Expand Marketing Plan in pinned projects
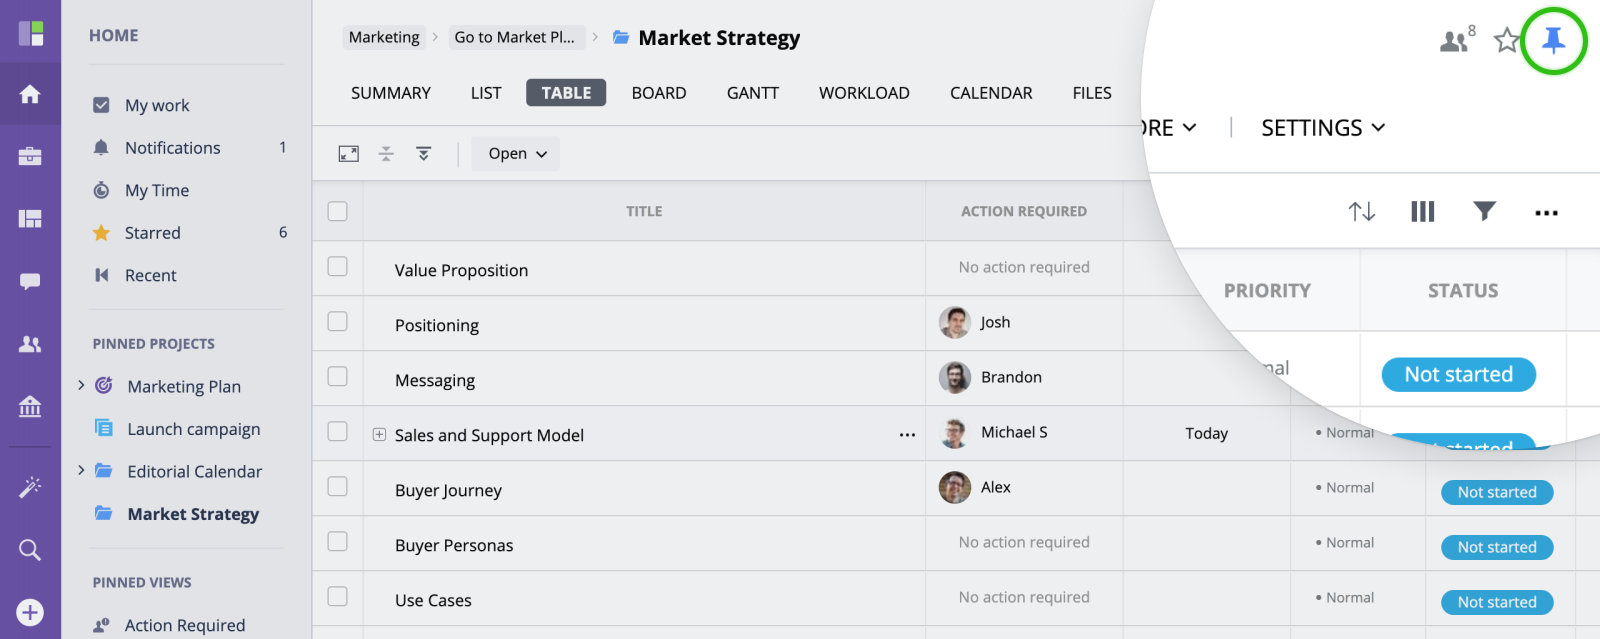 coord(81,385)
